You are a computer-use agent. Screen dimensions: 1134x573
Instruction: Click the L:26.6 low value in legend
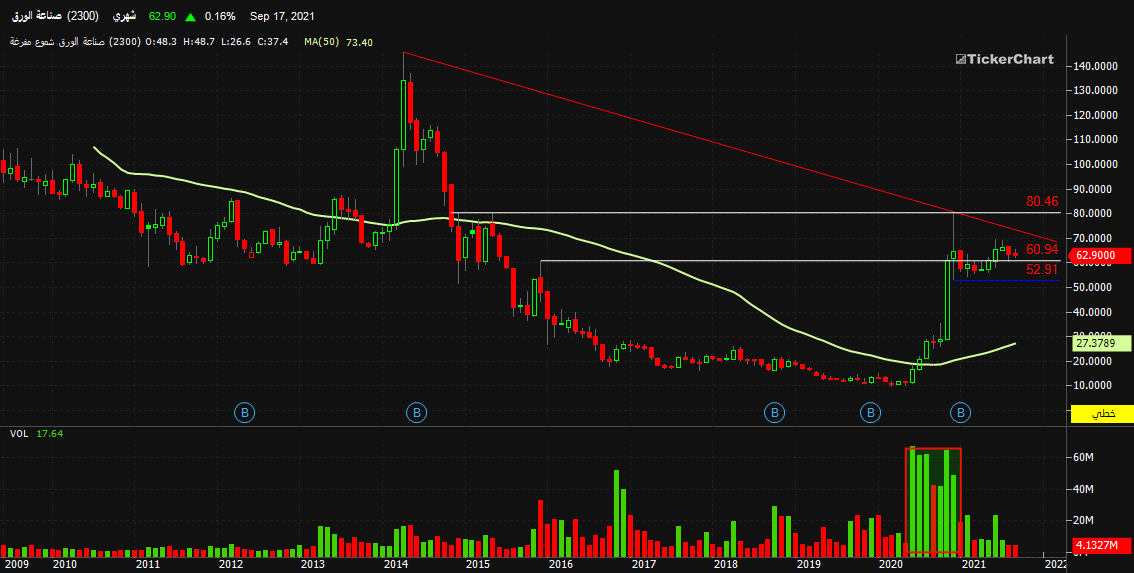[x=236, y=42]
